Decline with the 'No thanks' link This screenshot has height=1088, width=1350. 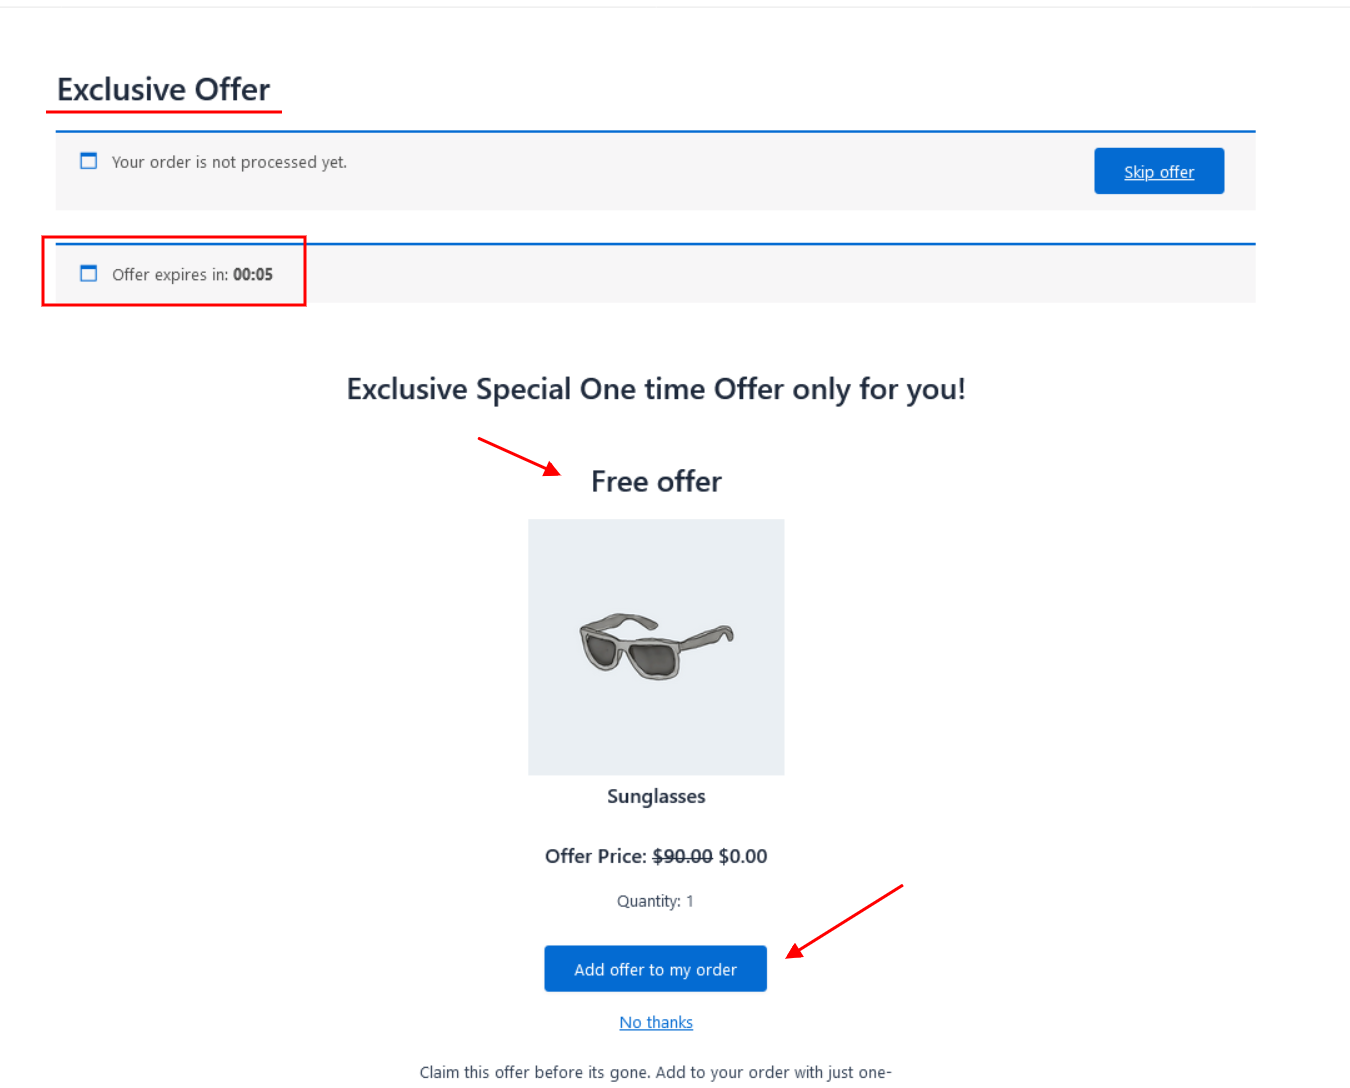[x=656, y=1022]
